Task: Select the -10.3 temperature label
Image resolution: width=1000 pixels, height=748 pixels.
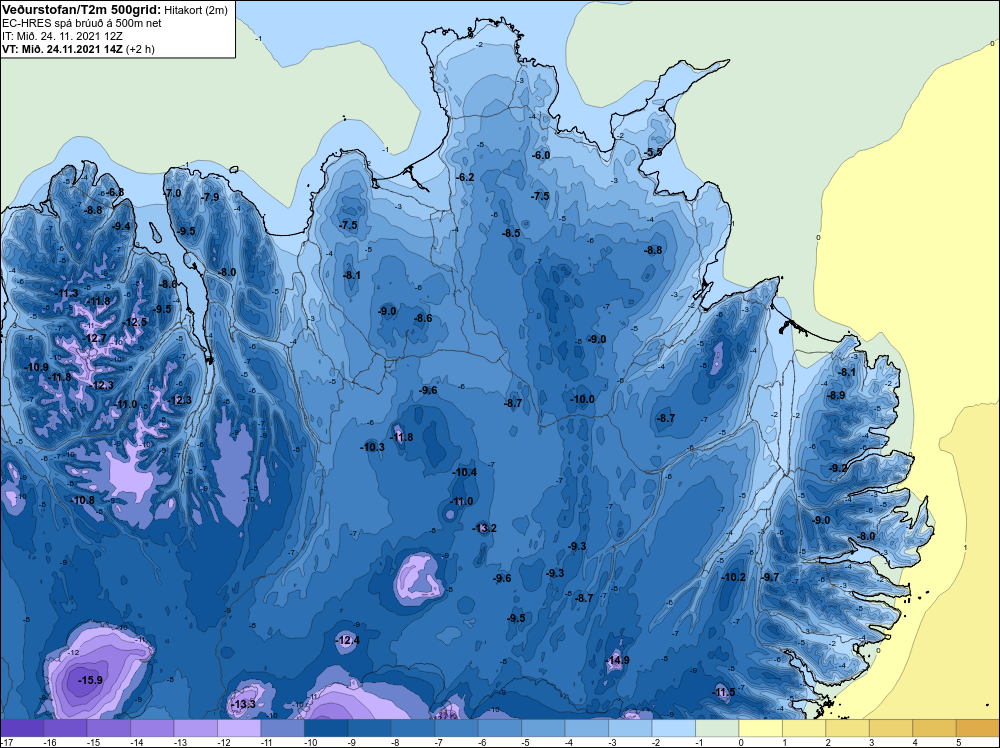Action: tap(372, 447)
